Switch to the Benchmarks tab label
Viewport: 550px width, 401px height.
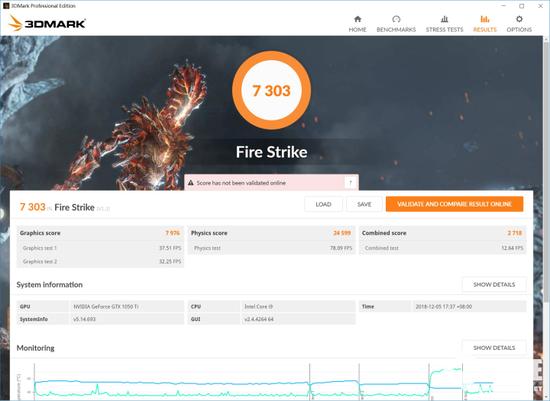pyautogui.click(x=396, y=30)
